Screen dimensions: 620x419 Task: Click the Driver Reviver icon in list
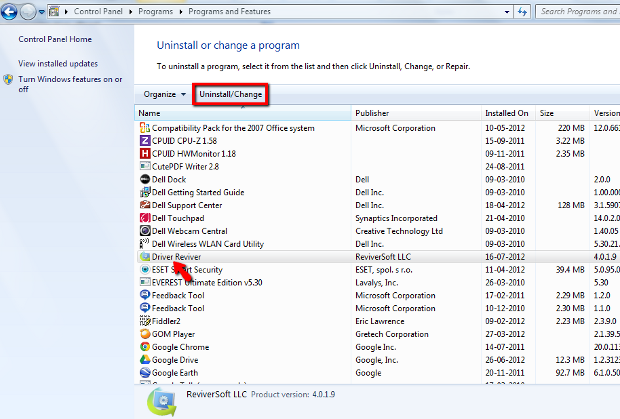click(145, 257)
